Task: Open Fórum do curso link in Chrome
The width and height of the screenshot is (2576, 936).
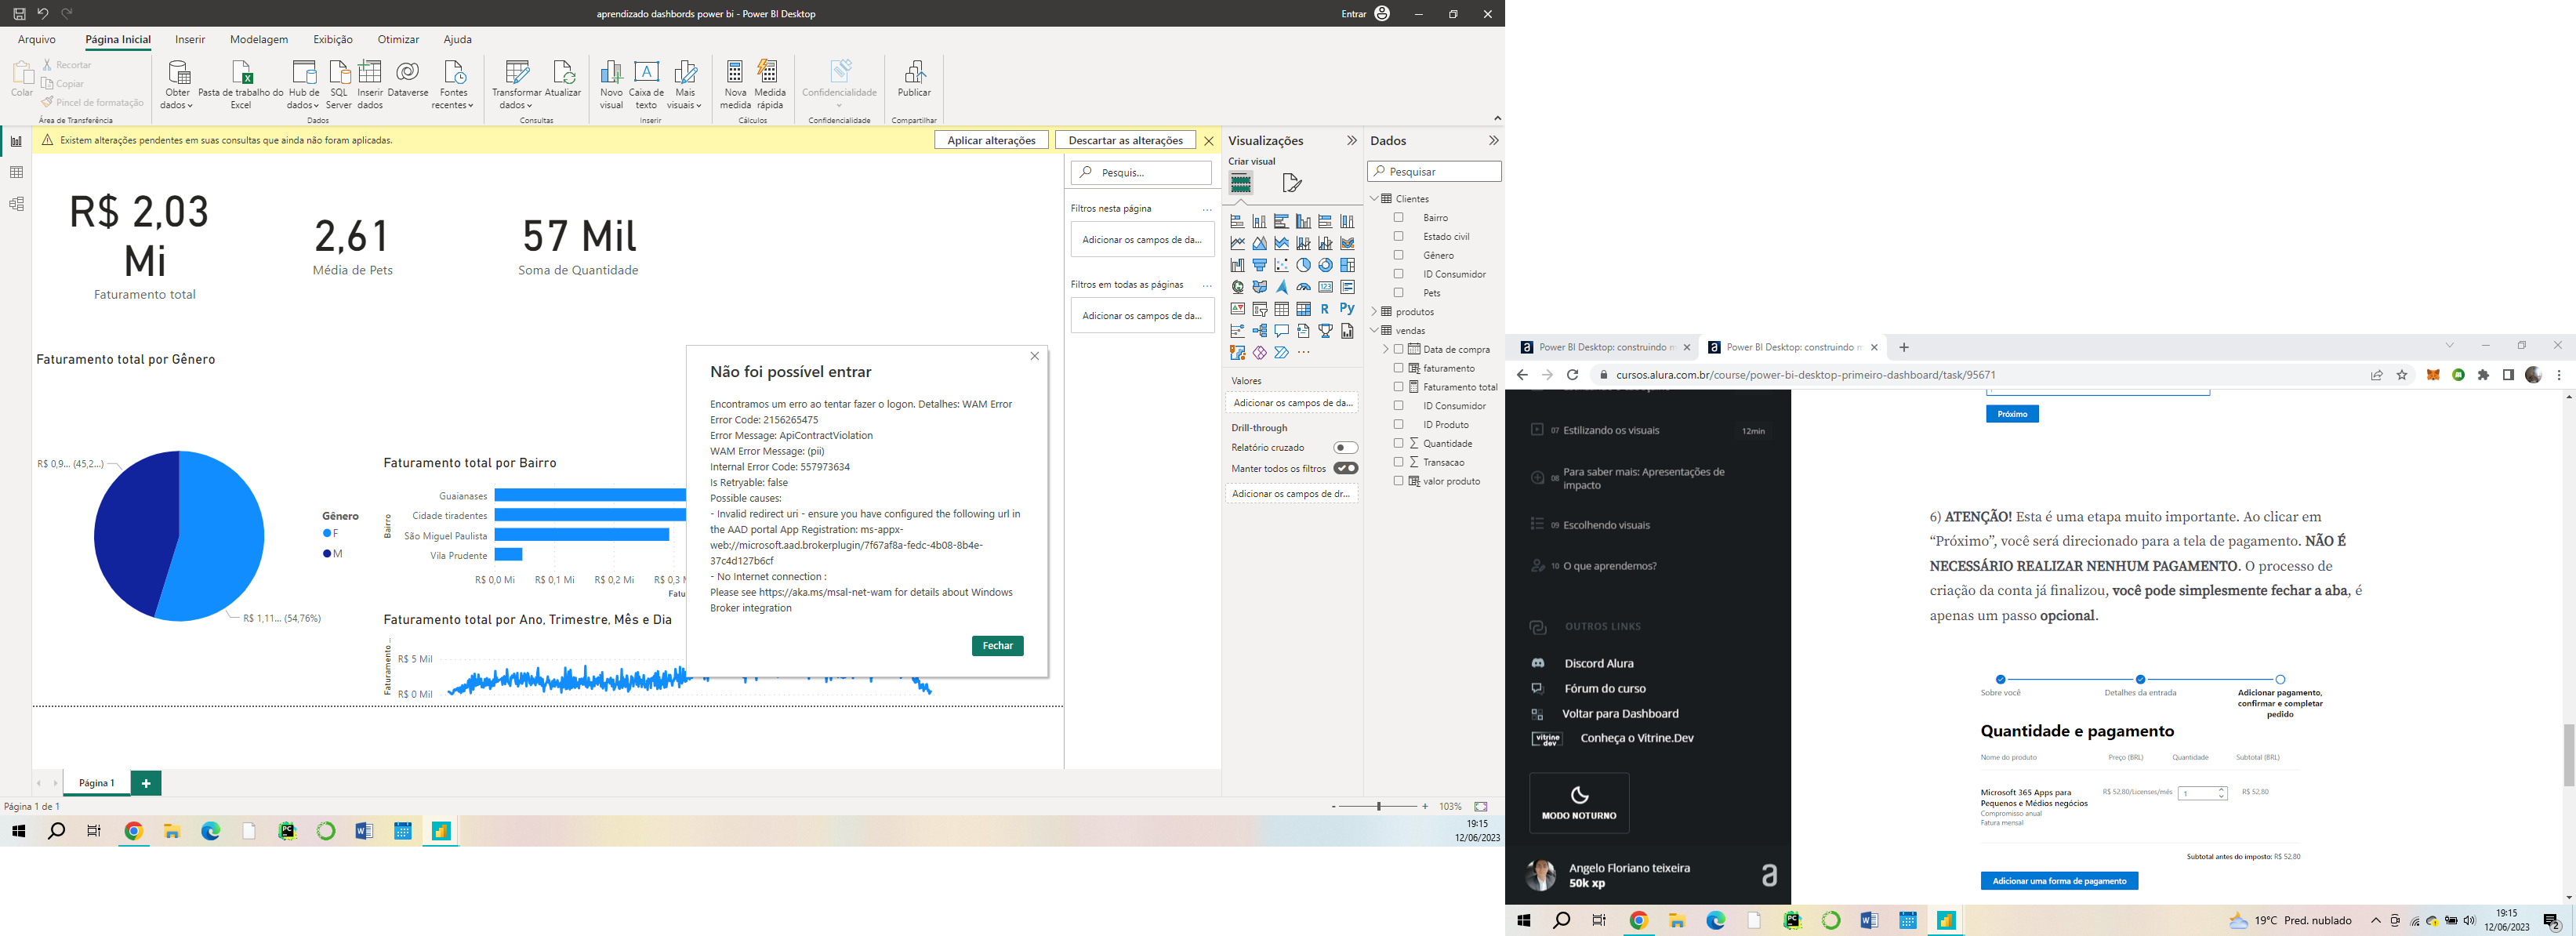Action: pos(1605,689)
